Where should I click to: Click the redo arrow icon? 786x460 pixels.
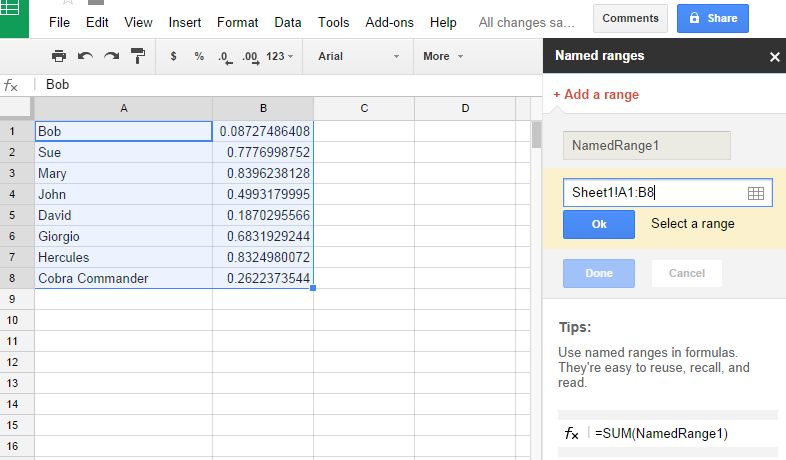(x=111, y=56)
